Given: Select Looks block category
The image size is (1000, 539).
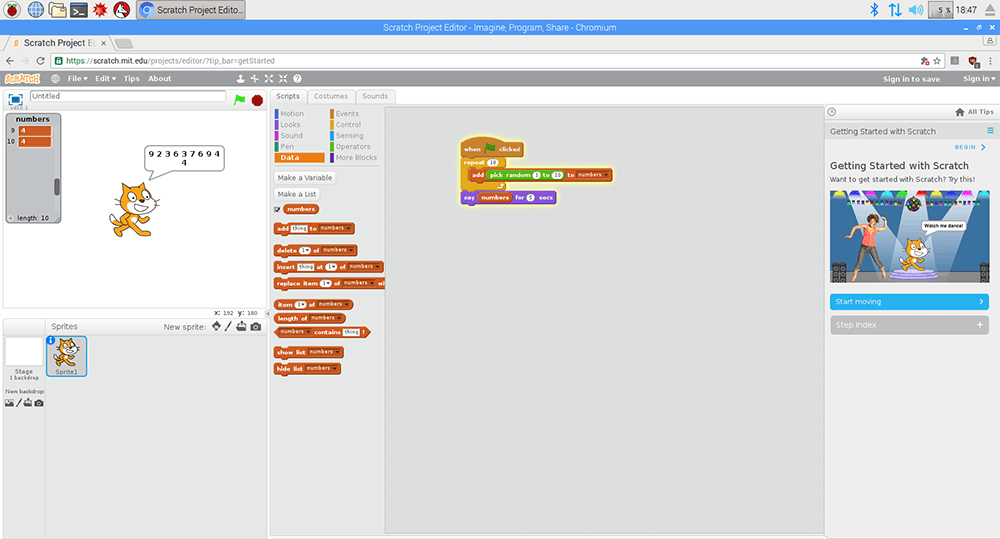Looking at the screenshot, I should tap(290, 124).
